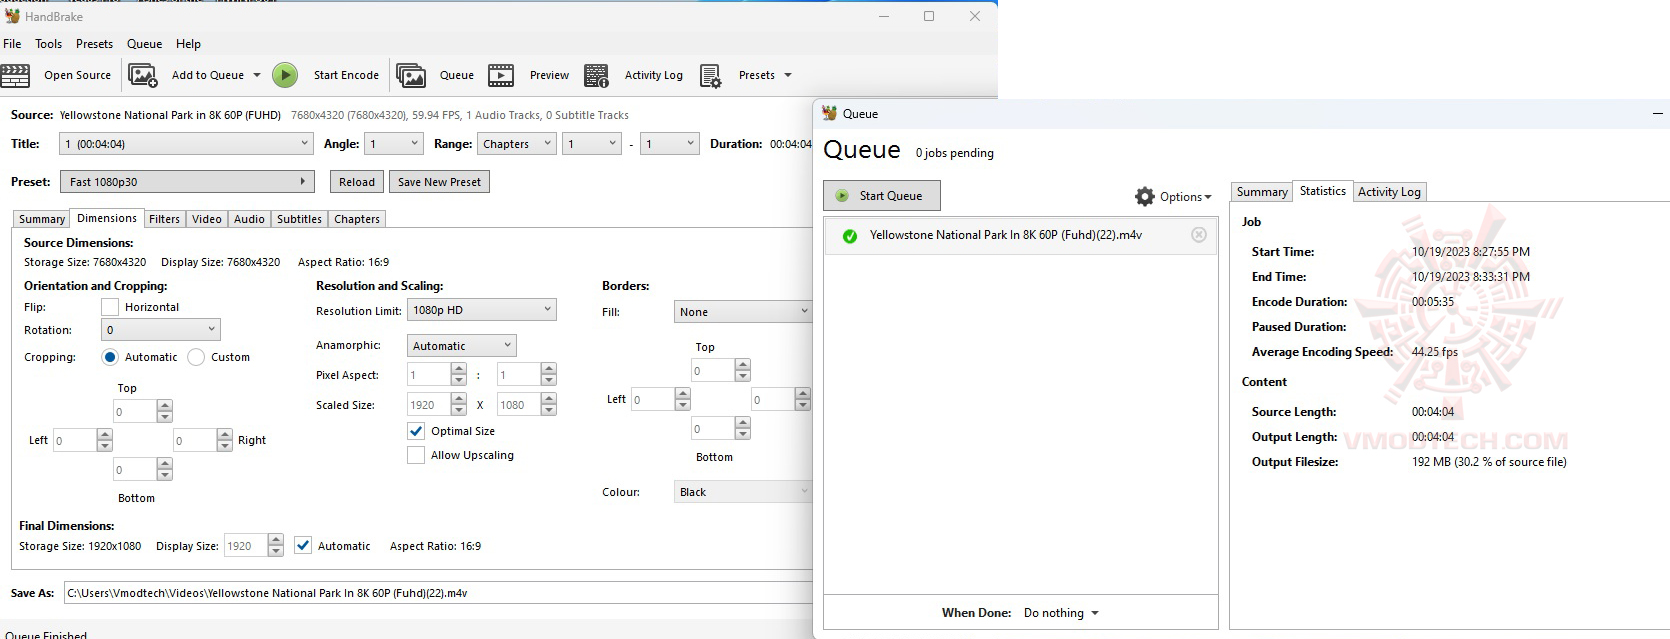Open the chapter range end dropdown

tap(669, 144)
